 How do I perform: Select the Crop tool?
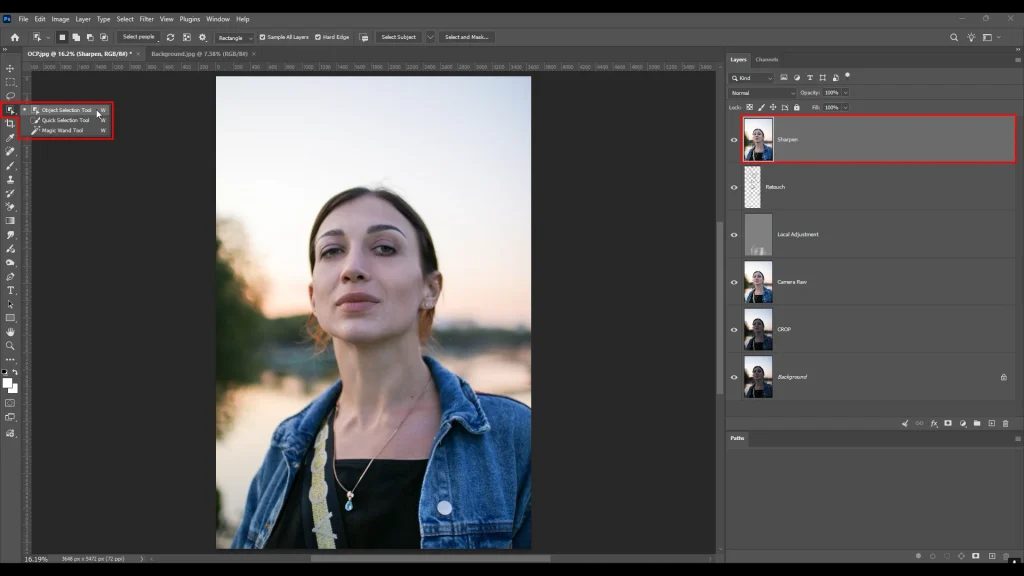click(x=10, y=123)
